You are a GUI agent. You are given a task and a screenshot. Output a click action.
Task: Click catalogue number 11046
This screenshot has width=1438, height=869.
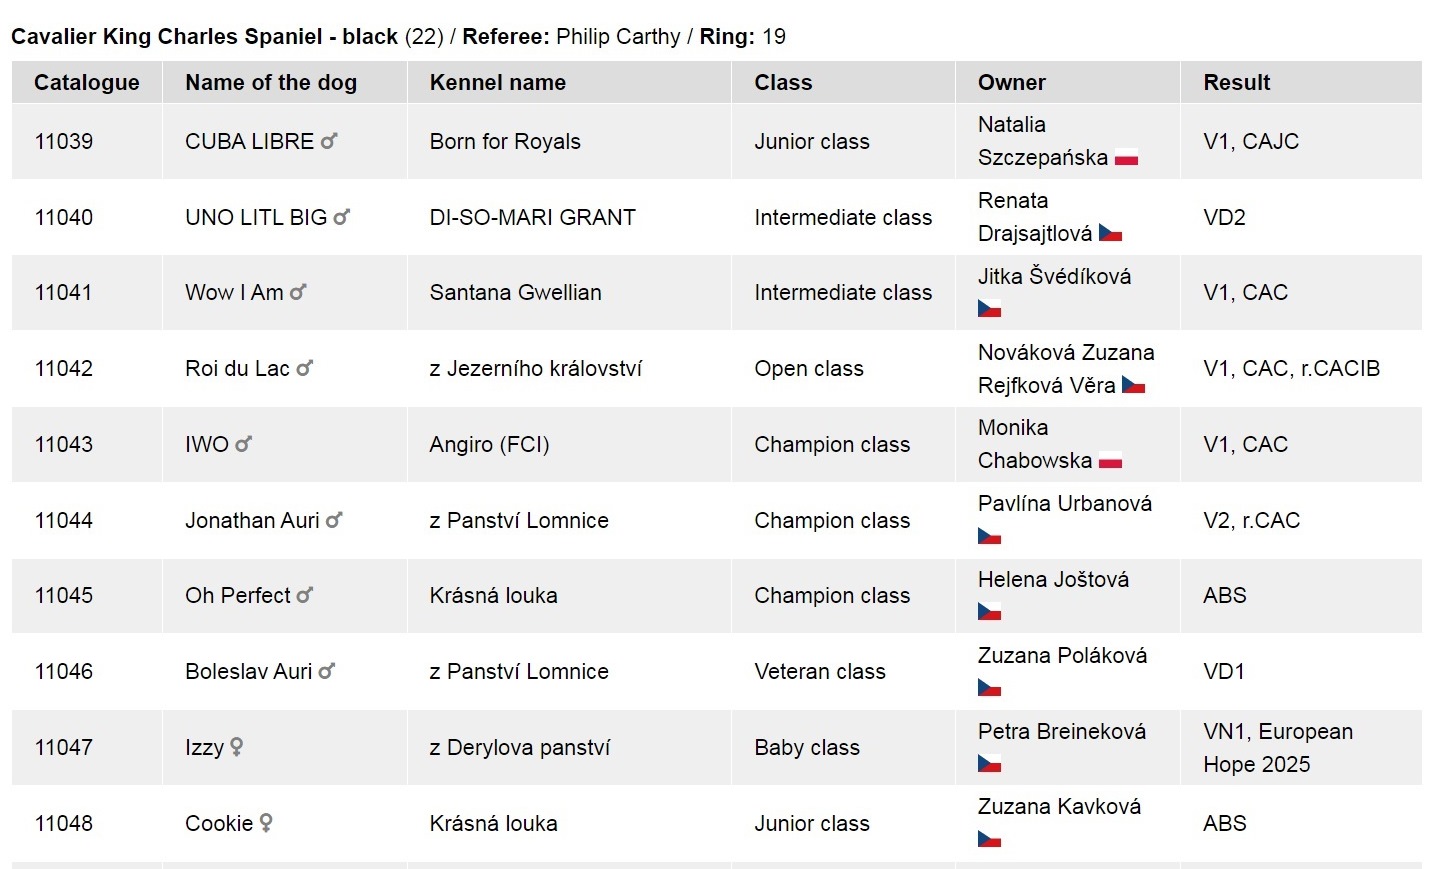[x=64, y=671]
